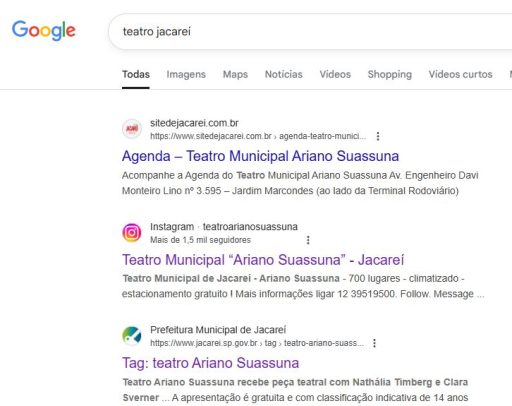This screenshot has width=512, height=406.
Task: Click the Google logo
Action: coord(44,30)
